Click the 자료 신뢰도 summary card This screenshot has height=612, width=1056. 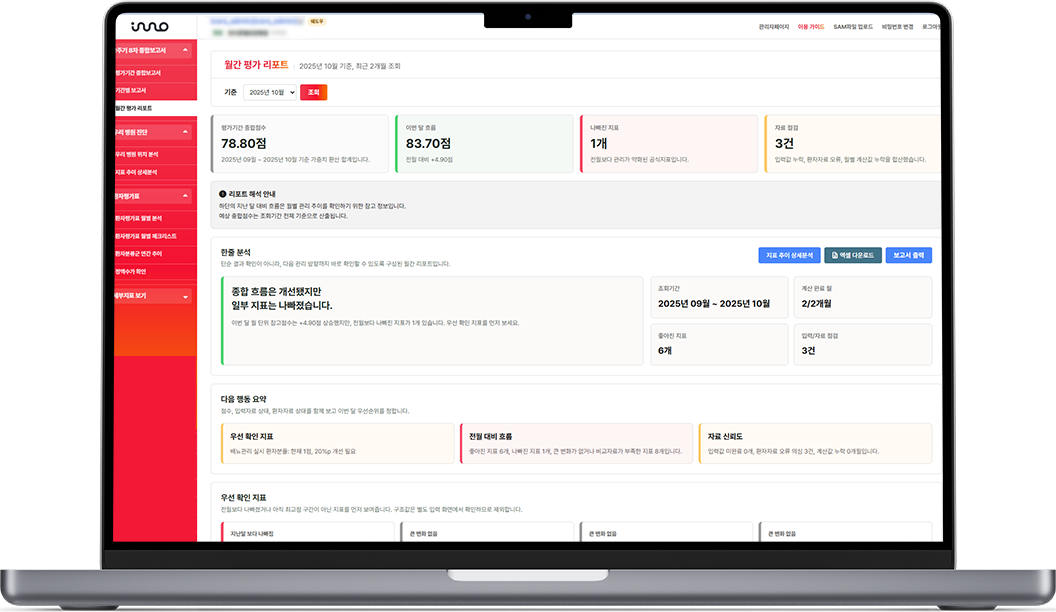pos(815,443)
